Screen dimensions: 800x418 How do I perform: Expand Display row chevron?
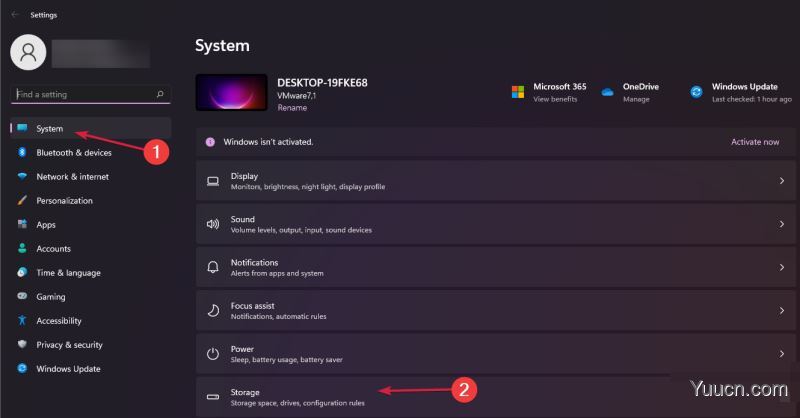click(782, 181)
